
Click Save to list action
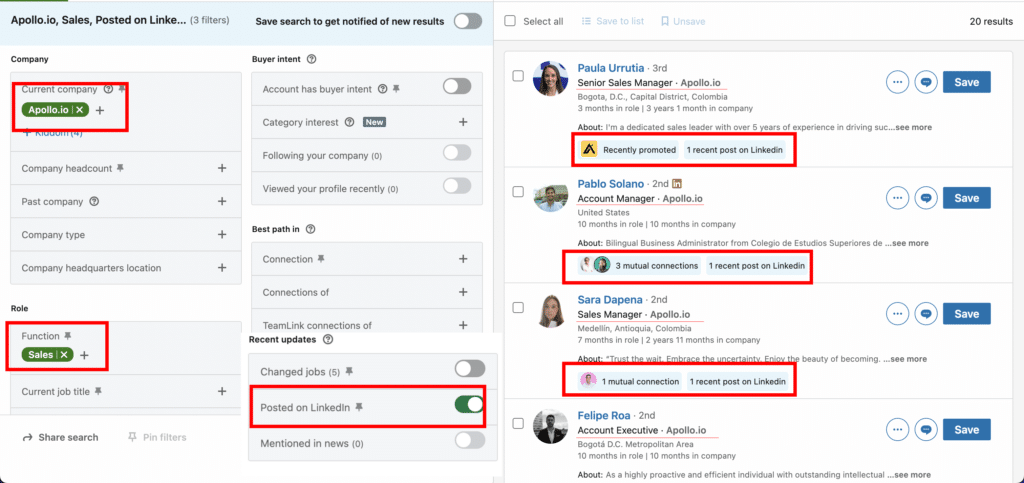pos(613,22)
